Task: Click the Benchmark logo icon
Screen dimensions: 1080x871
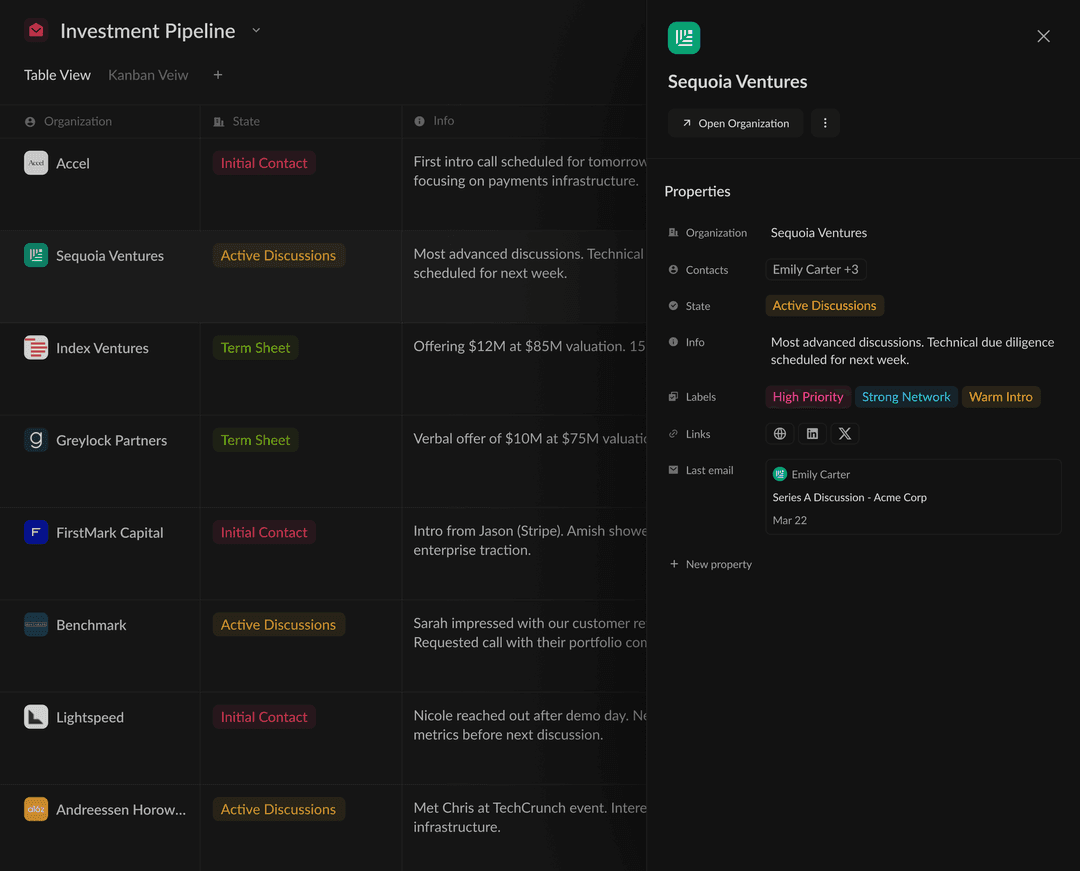Action: 36,625
